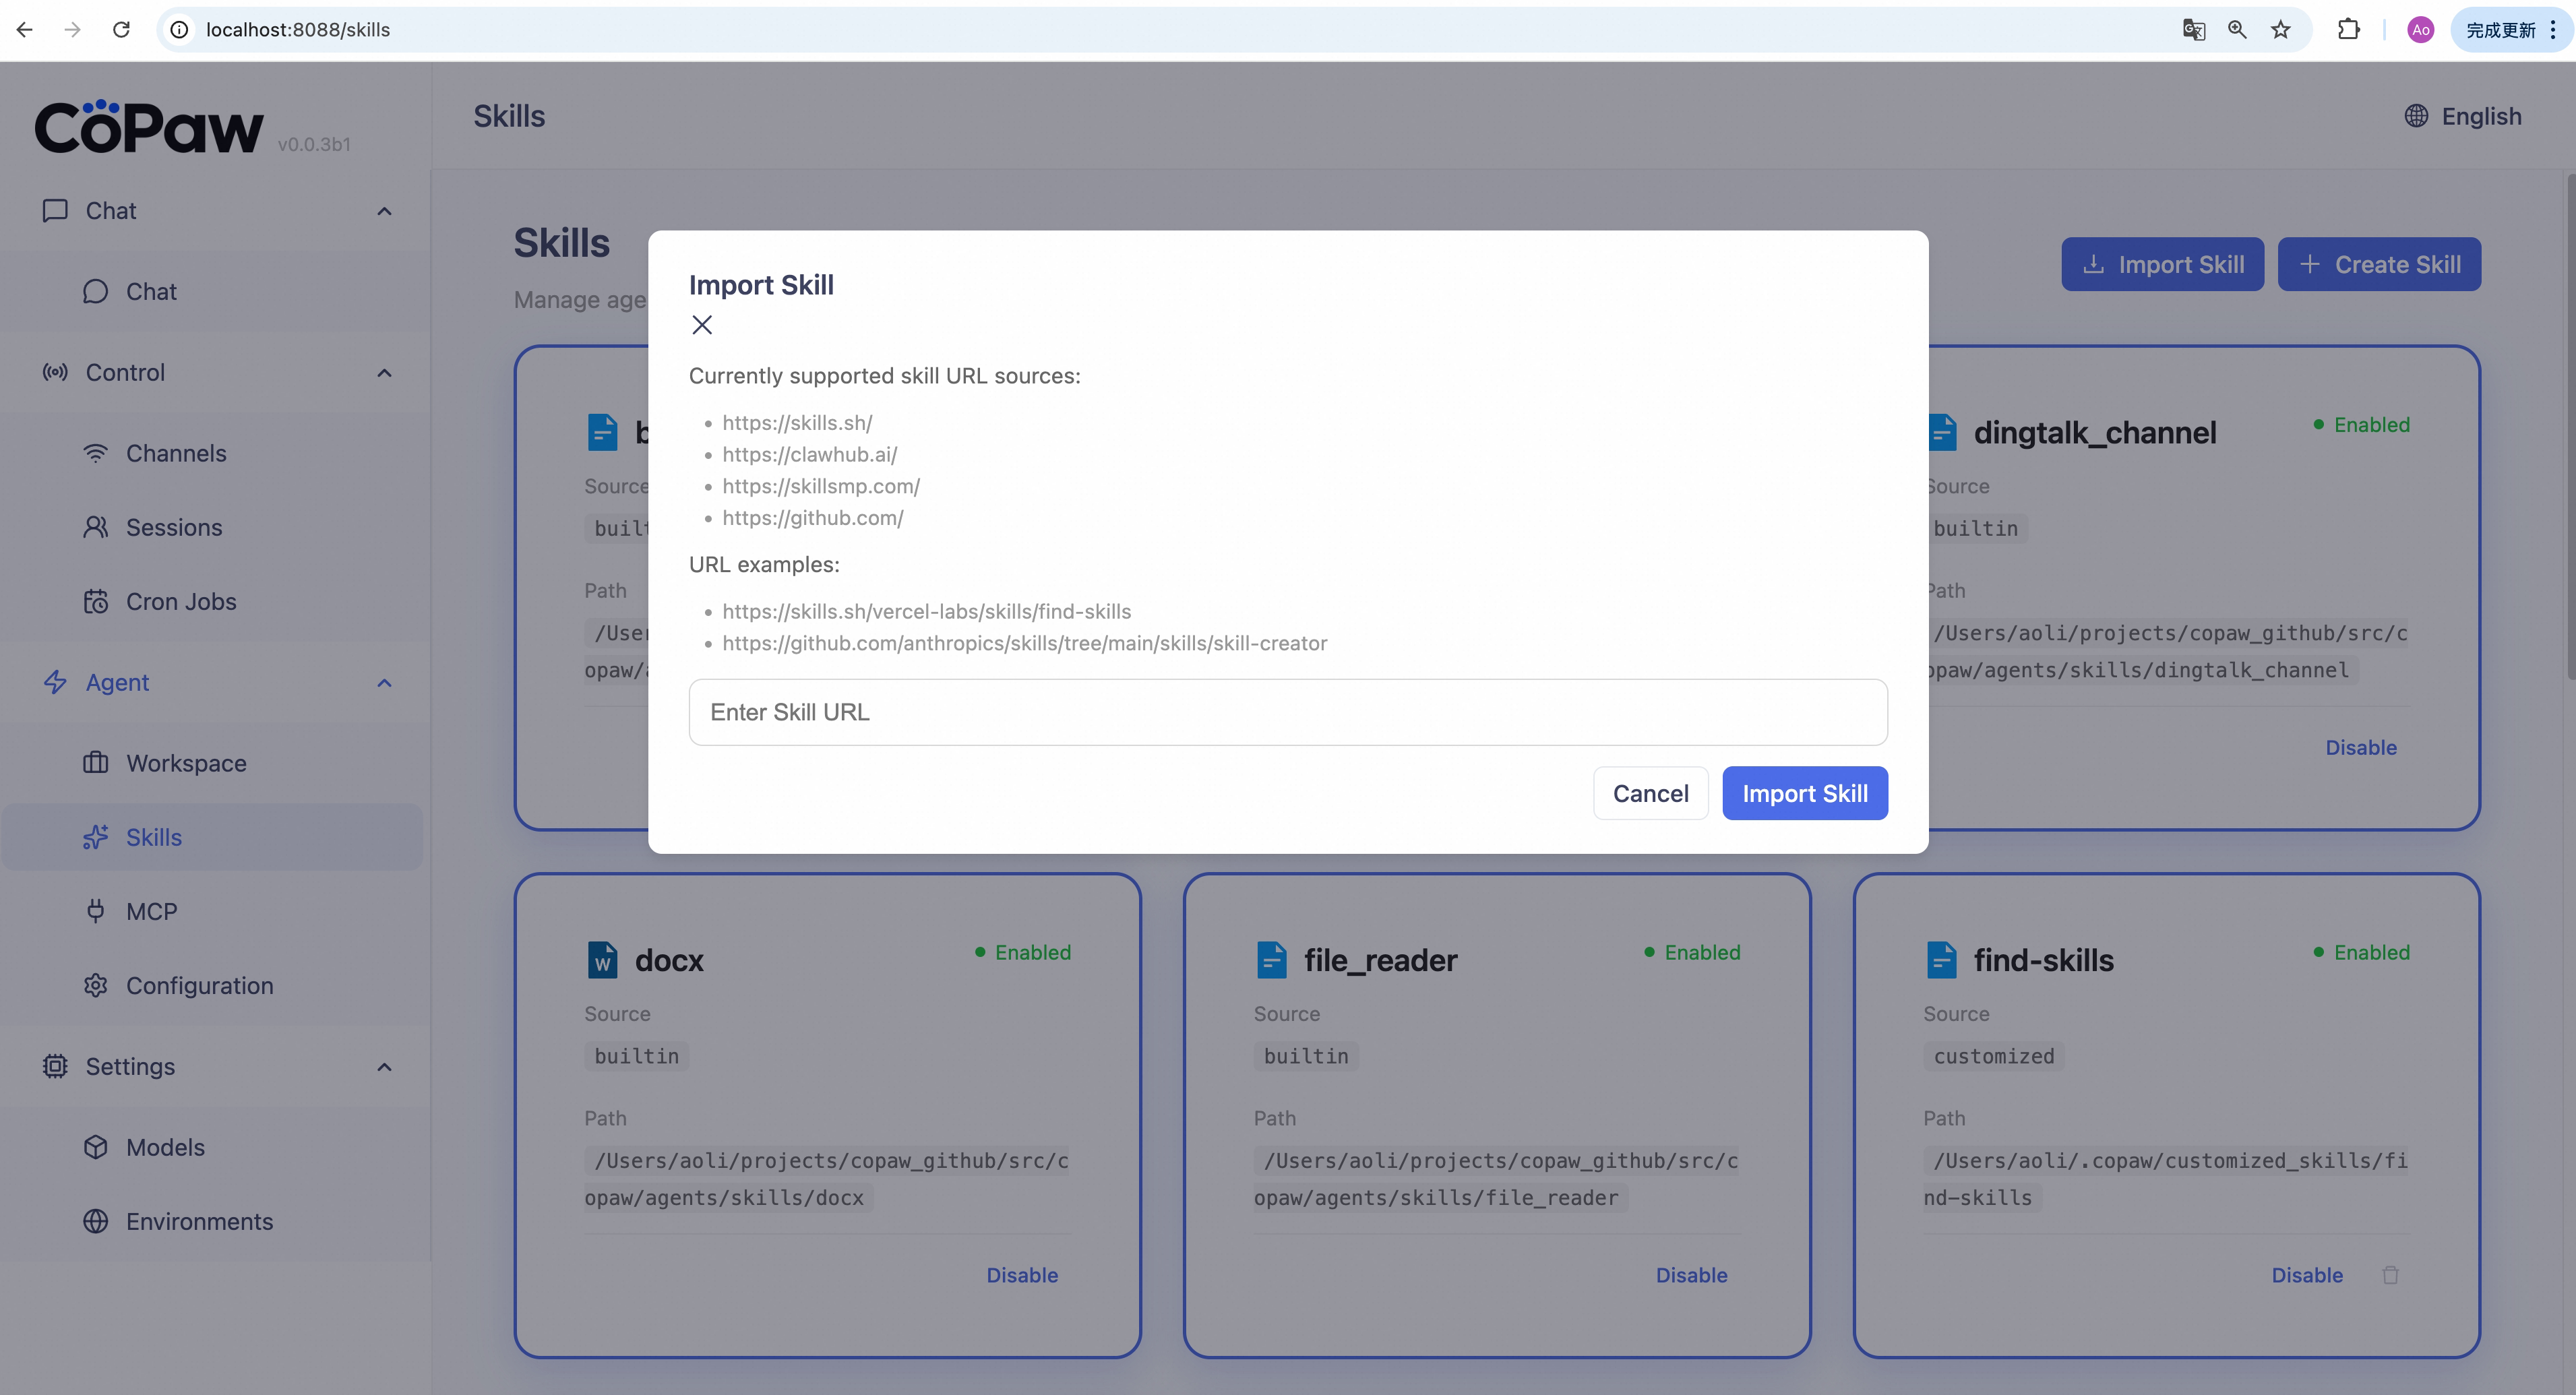Open Cron Jobs in the sidebar
Screen dimensions: 2576x1395
click(181, 601)
